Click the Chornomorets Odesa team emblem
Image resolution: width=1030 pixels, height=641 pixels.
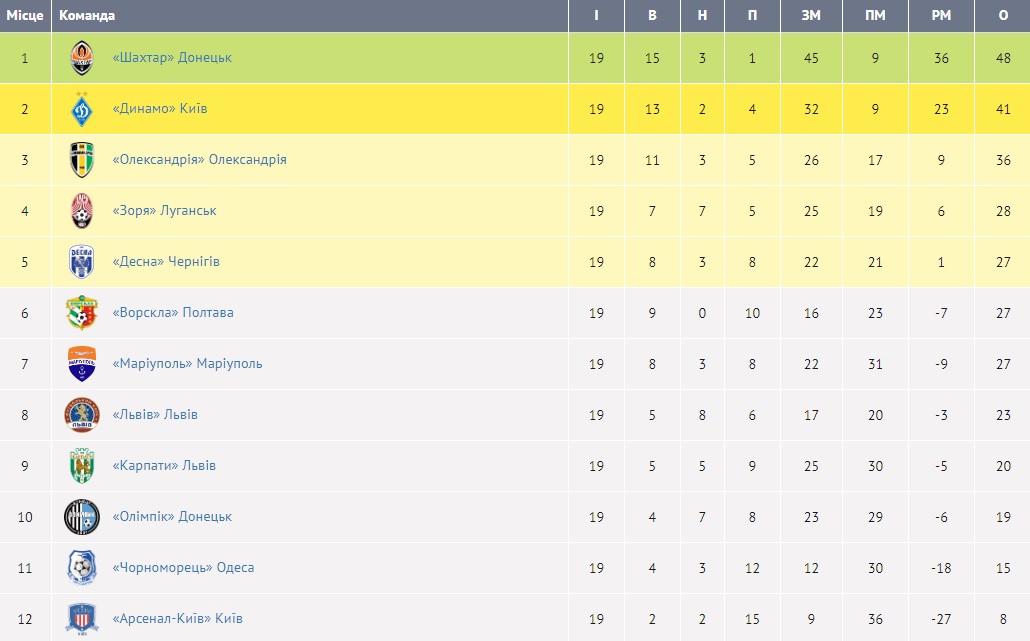[82, 568]
